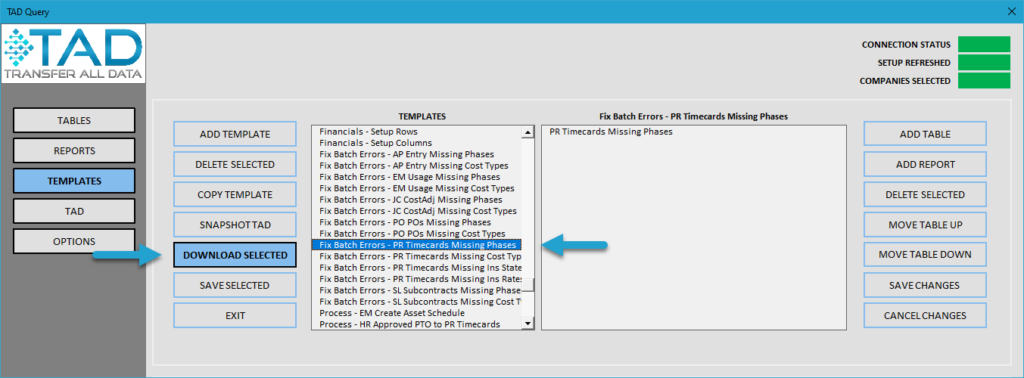The width and height of the screenshot is (1024, 378).
Task: Click the templates list scroll up arrow
Action: (528, 133)
